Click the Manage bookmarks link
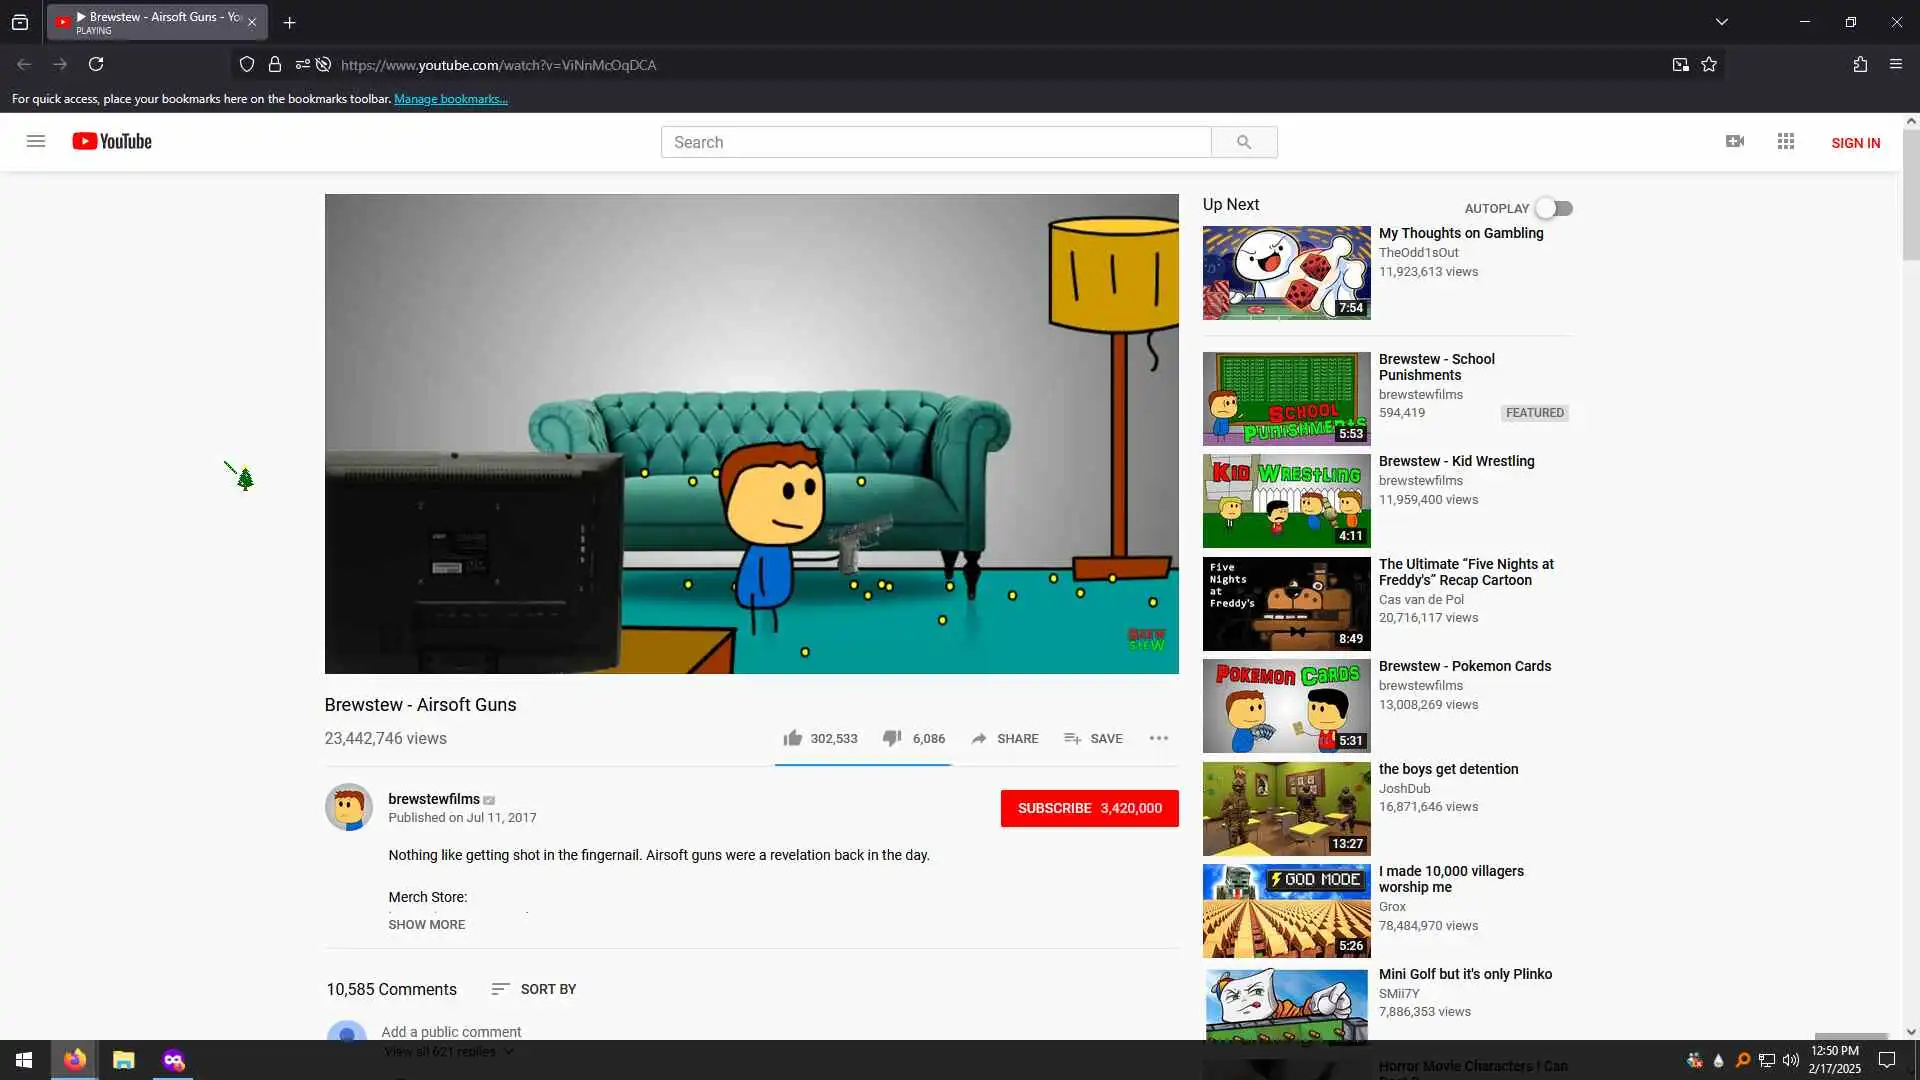 [x=450, y=99]
